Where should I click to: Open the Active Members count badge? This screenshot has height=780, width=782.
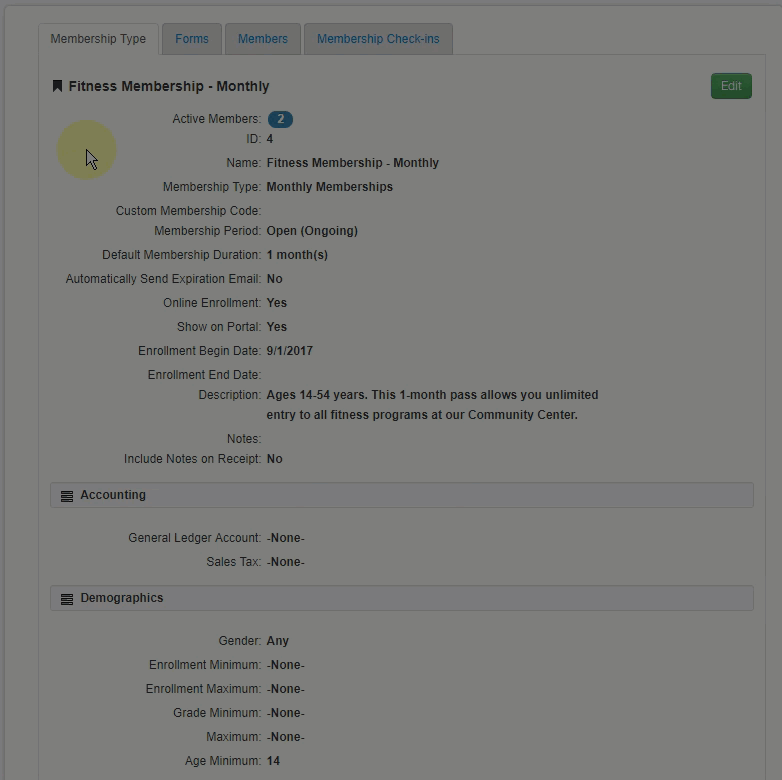click(x=280, y=119)
